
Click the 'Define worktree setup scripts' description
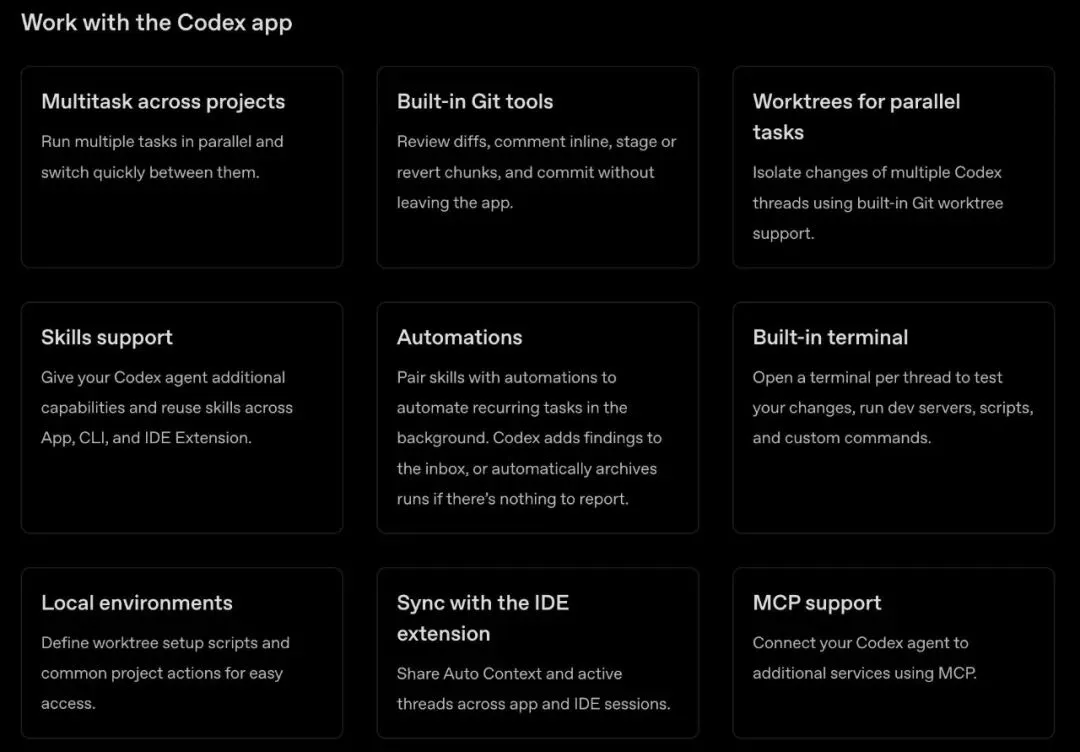pyautogui.click(x=166, y=673)
